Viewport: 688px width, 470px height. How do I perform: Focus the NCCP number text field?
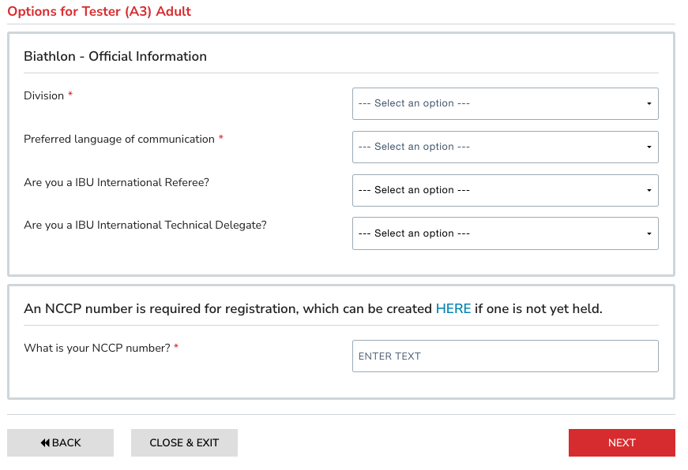(504, 356)
